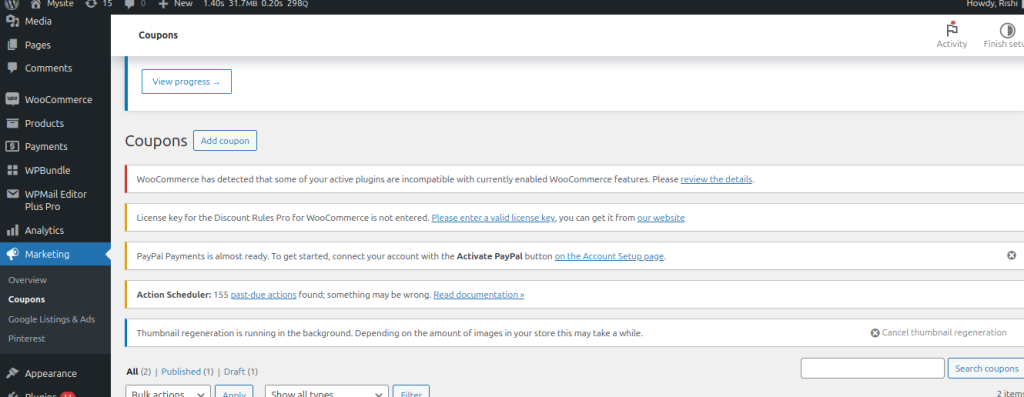Open Pinterest submenu item
This screenshot has width=1024, height=397.
pos(27,339)
